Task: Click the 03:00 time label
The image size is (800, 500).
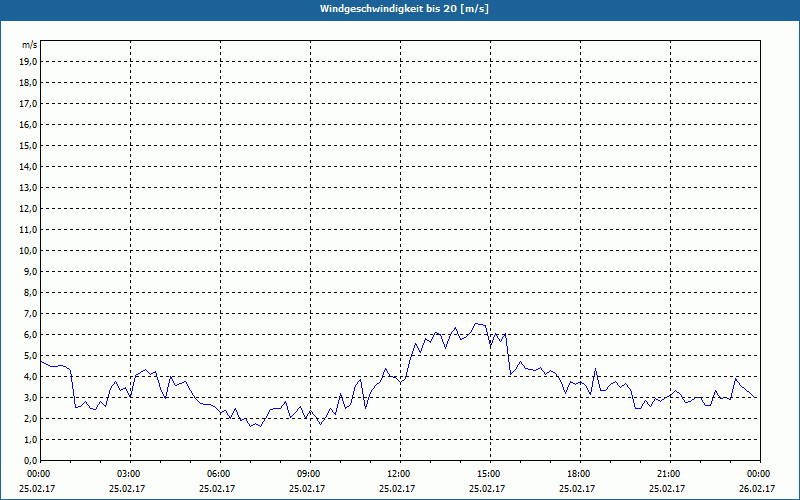Action: click(130, 474)
